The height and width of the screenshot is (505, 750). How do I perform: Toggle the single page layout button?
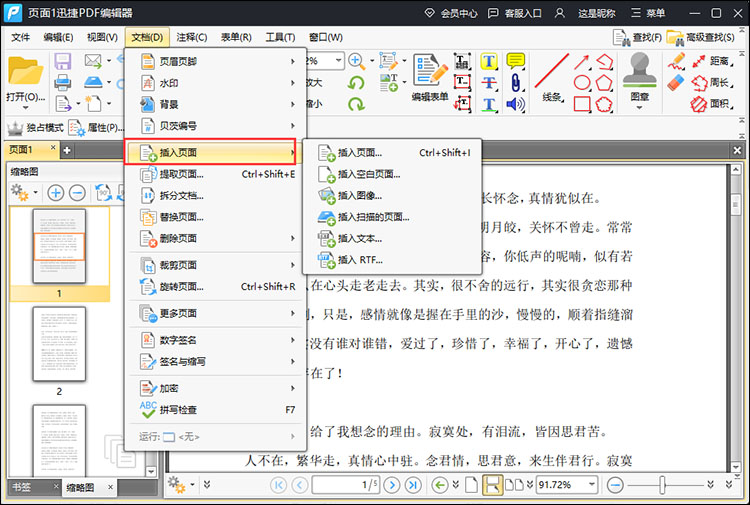click(x=471, y=485)
